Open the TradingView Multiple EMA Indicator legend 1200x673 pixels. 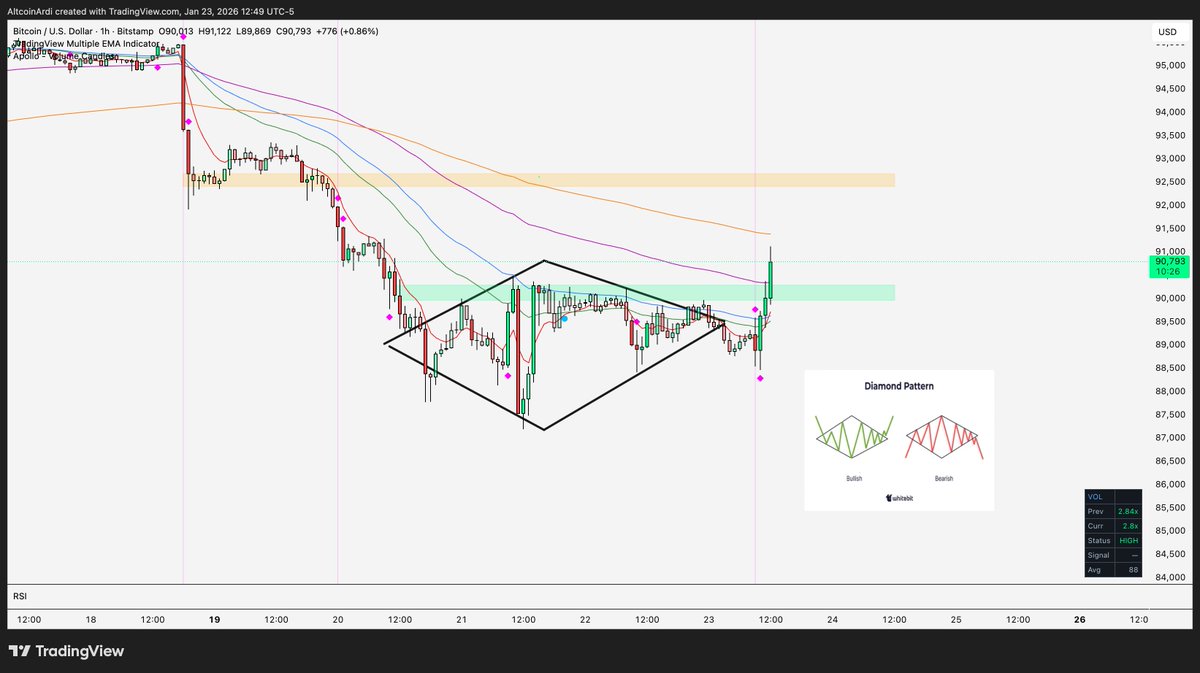coord(85,44)
